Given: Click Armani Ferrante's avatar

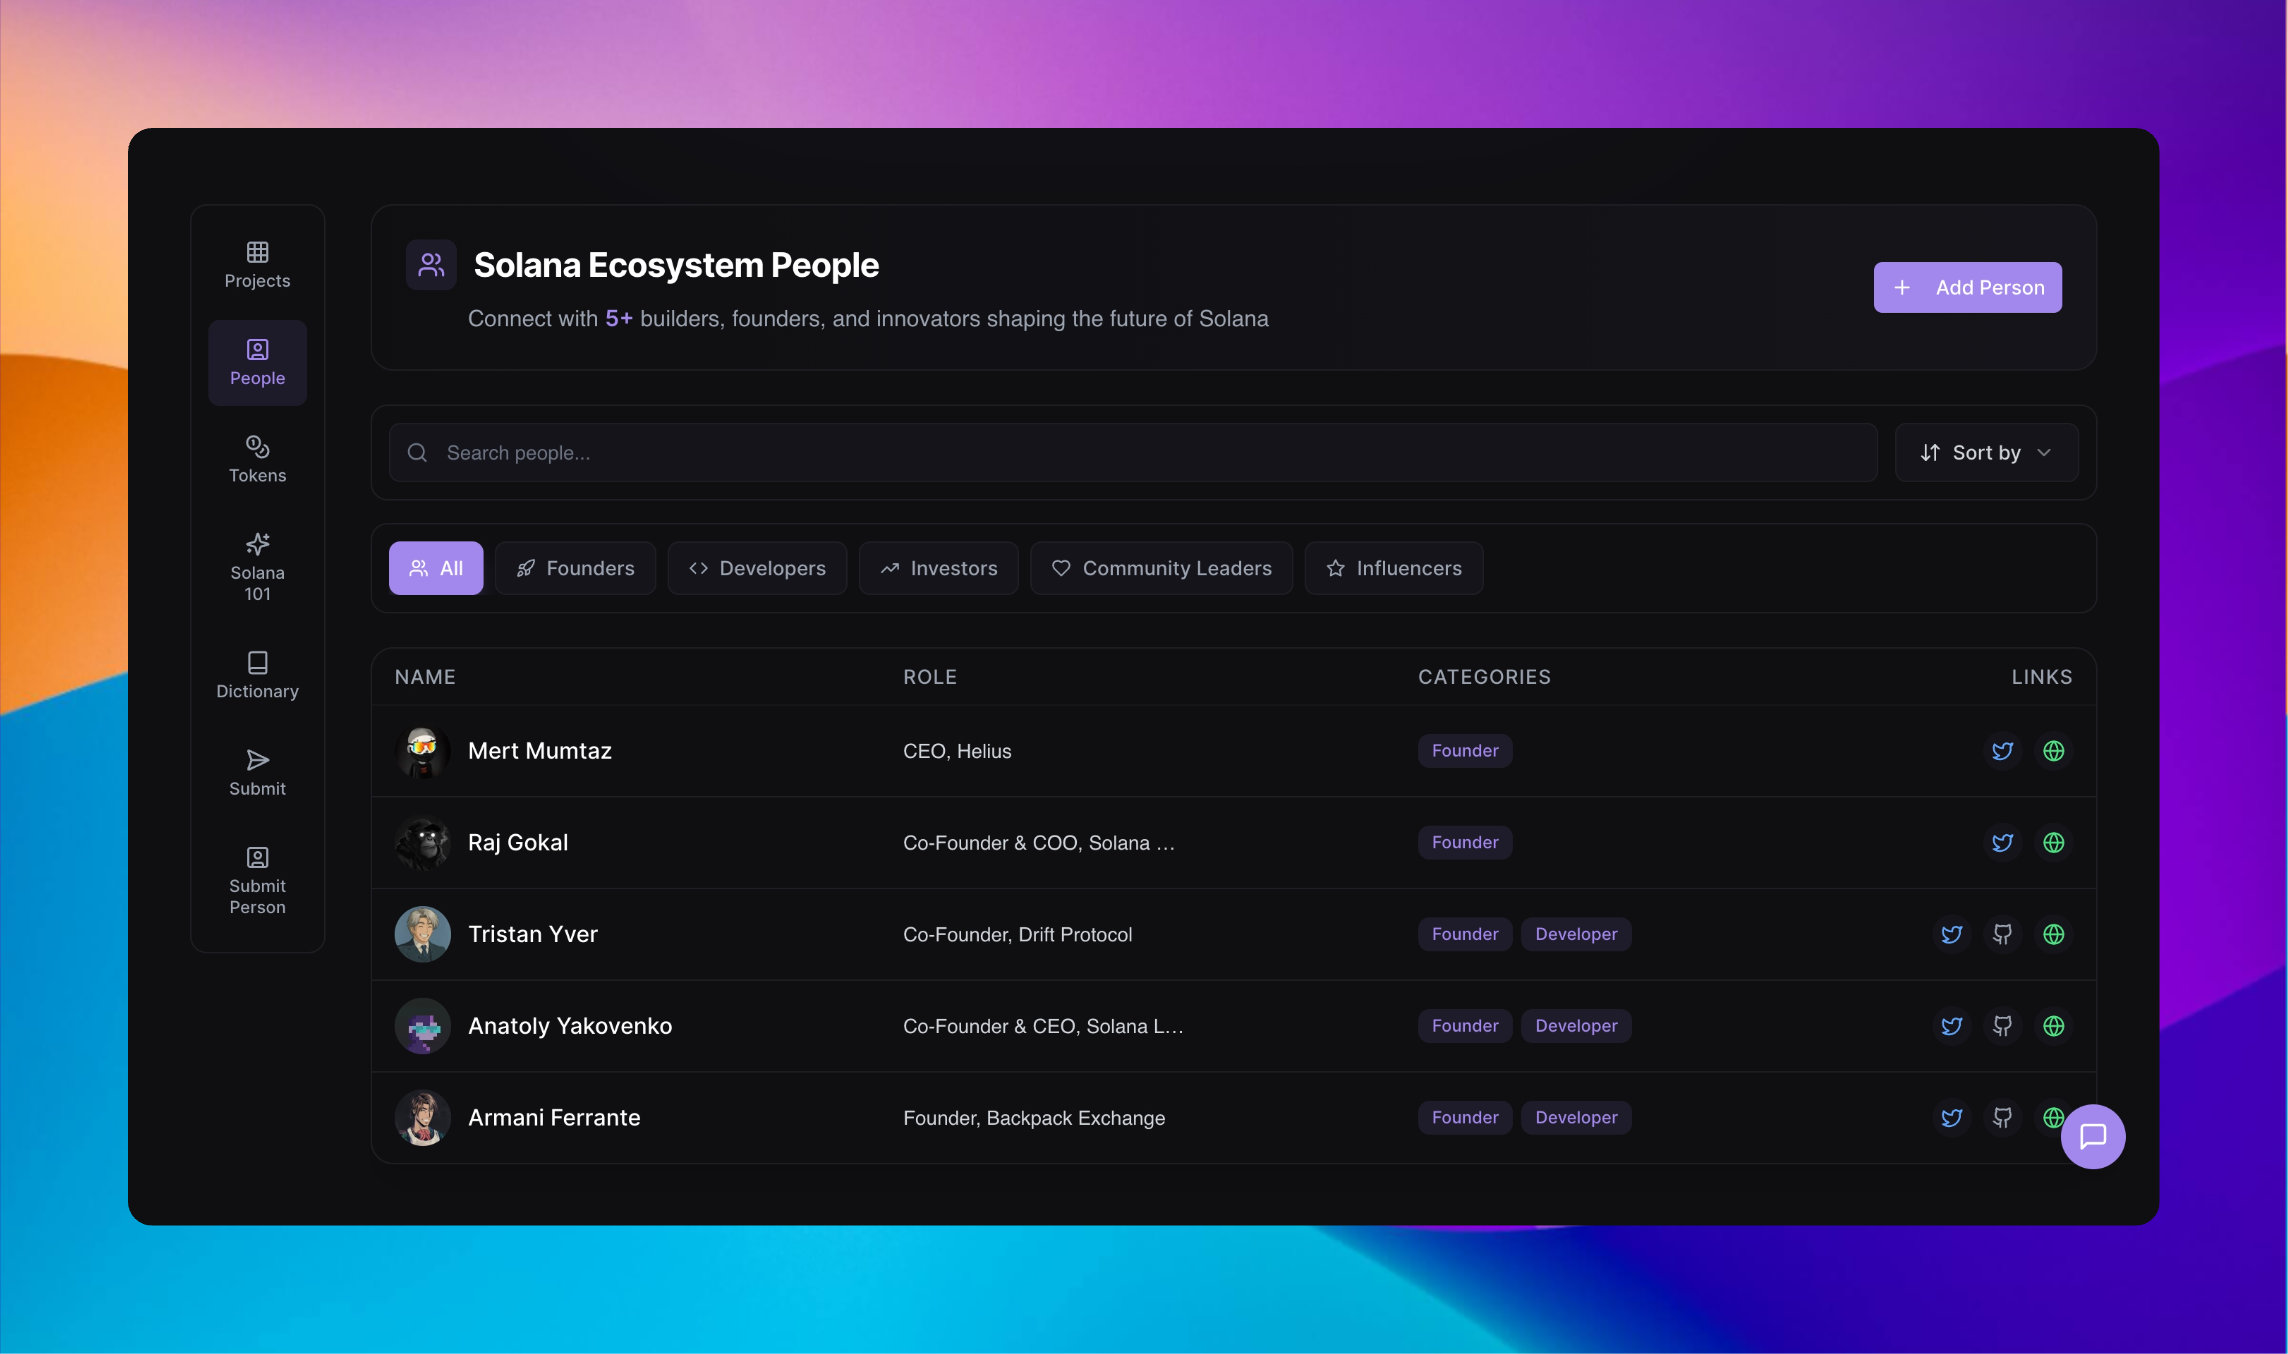Looking at the screenshot, I should tap(423, 1118).
